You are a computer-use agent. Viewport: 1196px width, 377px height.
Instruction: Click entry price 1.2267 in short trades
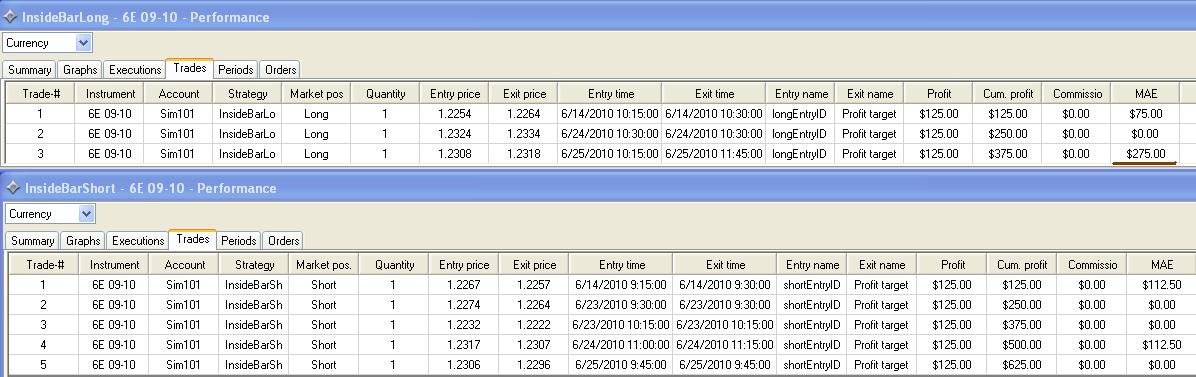pyautogui.click(x=464, y=285)
